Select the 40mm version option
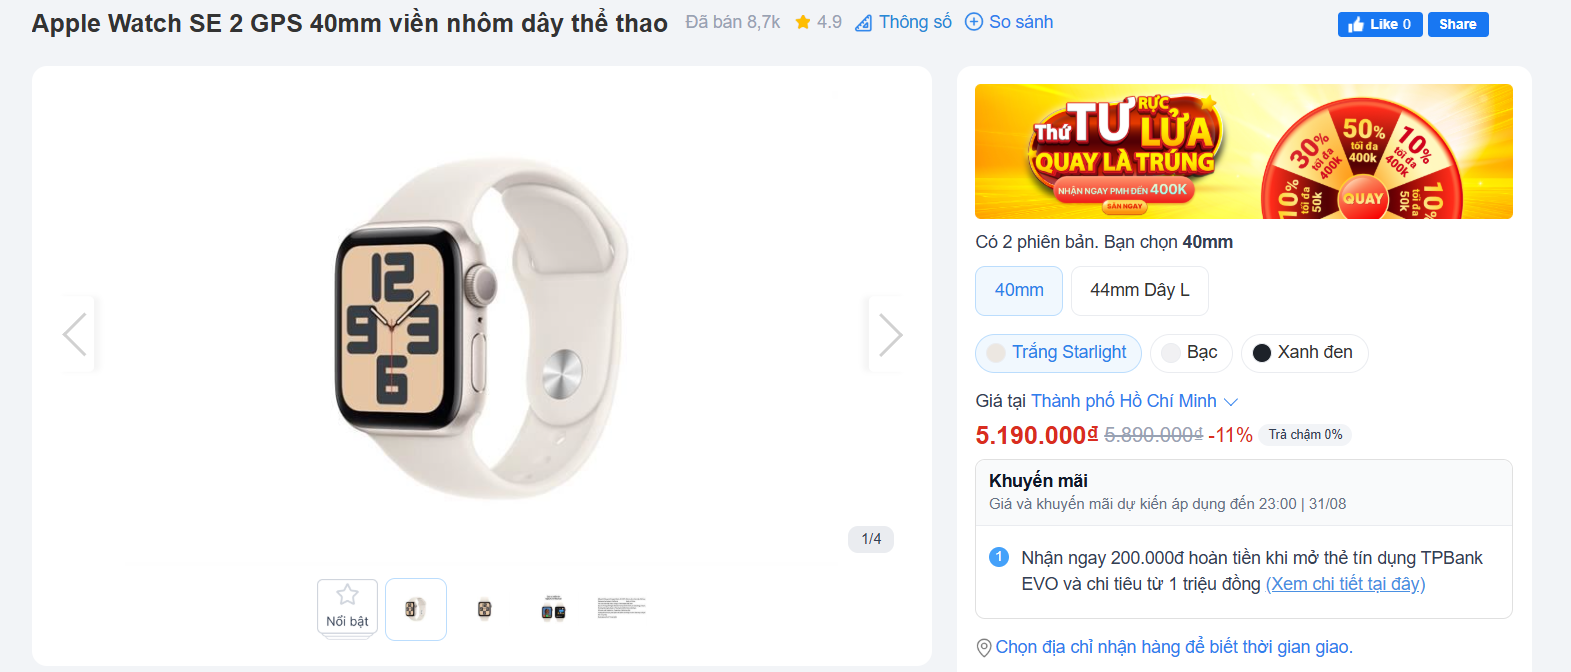The width and height of the screenshot is (1571, 672). (1019, 290)
